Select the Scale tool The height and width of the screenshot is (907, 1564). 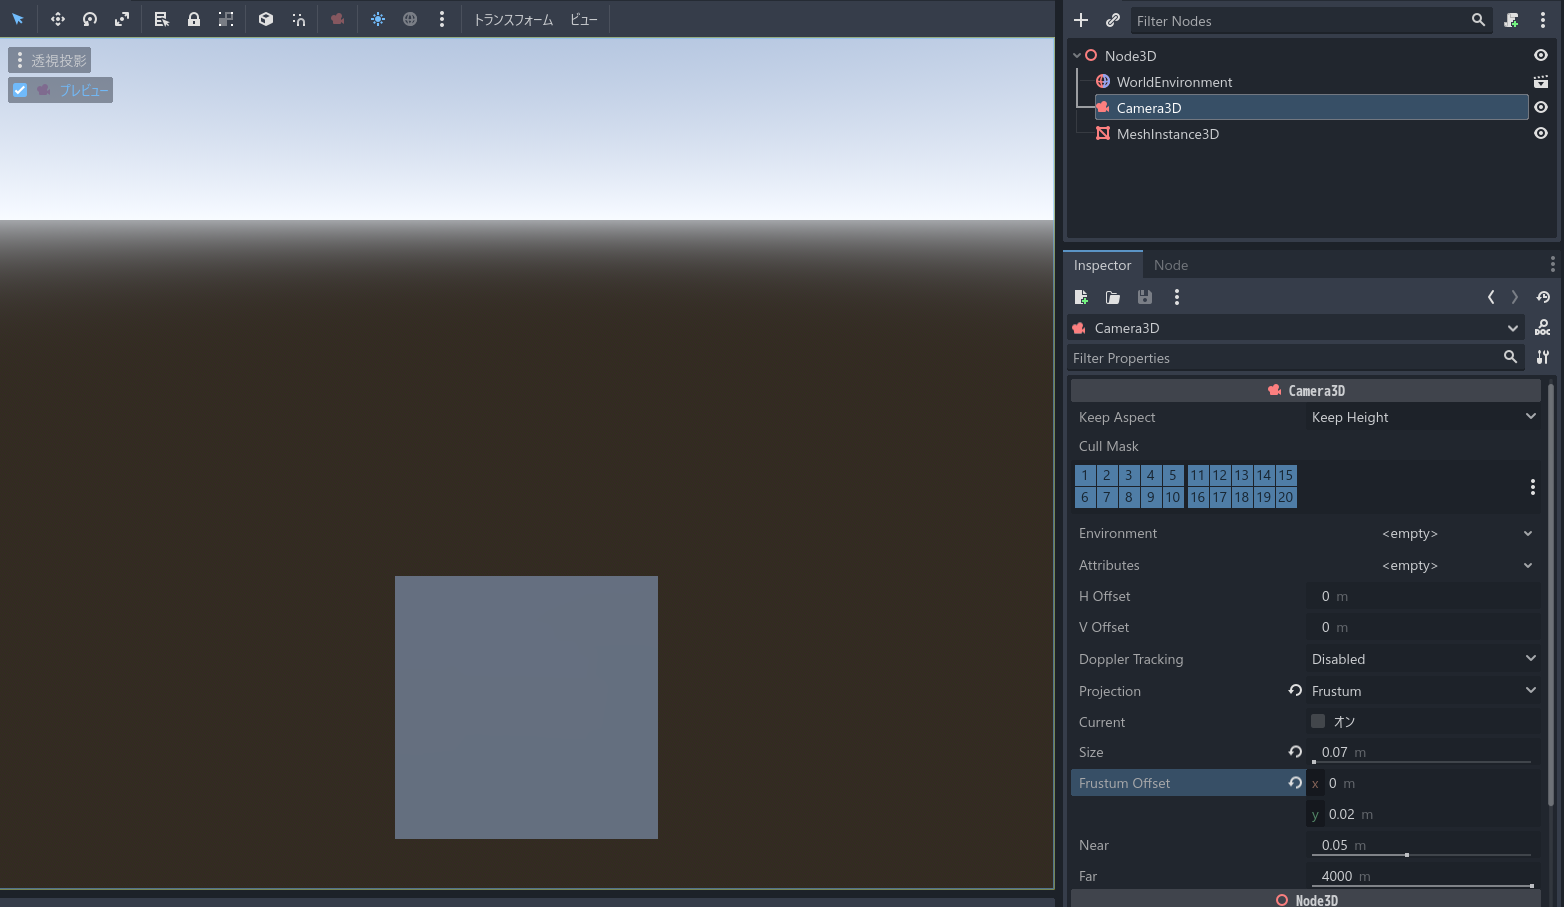pyautogui.click(x=122, y=19)
